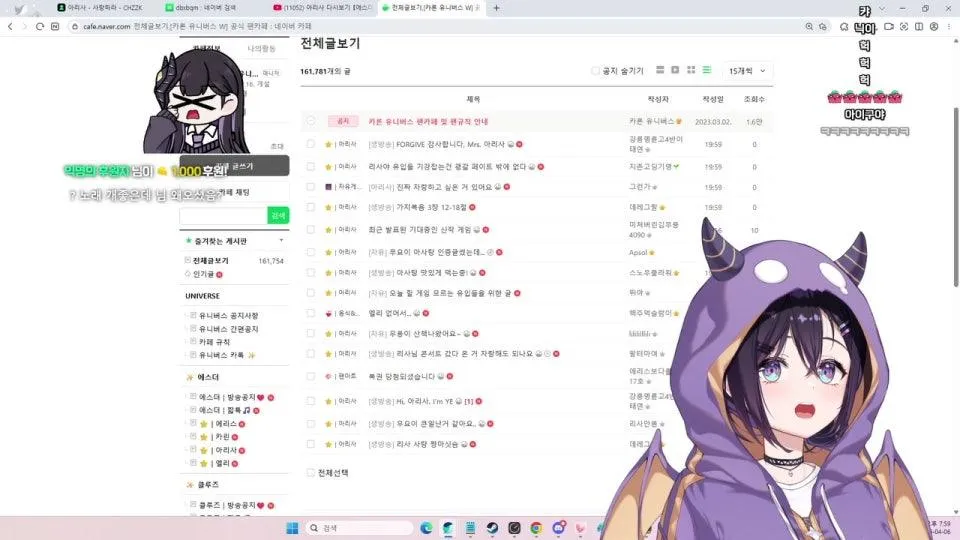Check the box for 얼리 없어서 post
This screenshot has width=960, height=540.
click(x=310, y=313)
